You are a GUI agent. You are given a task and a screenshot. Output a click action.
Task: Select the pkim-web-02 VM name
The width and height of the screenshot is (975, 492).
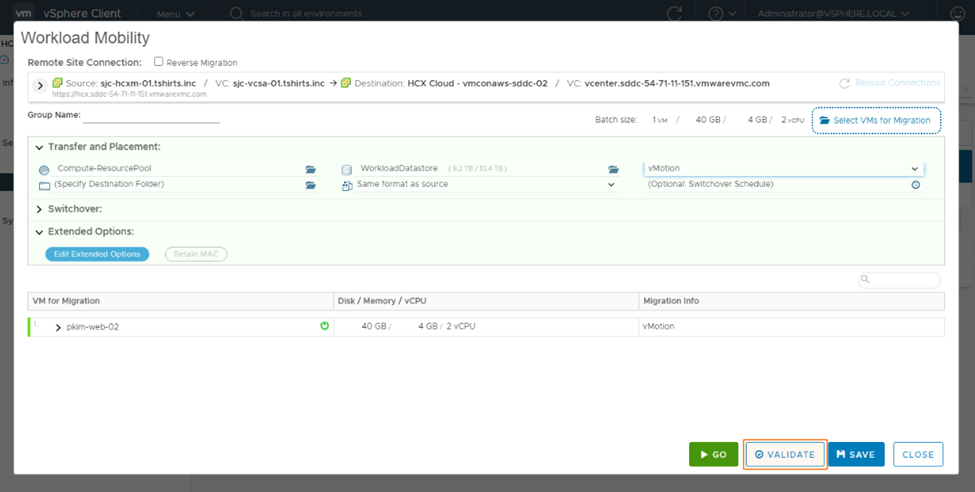coord(93,327)
